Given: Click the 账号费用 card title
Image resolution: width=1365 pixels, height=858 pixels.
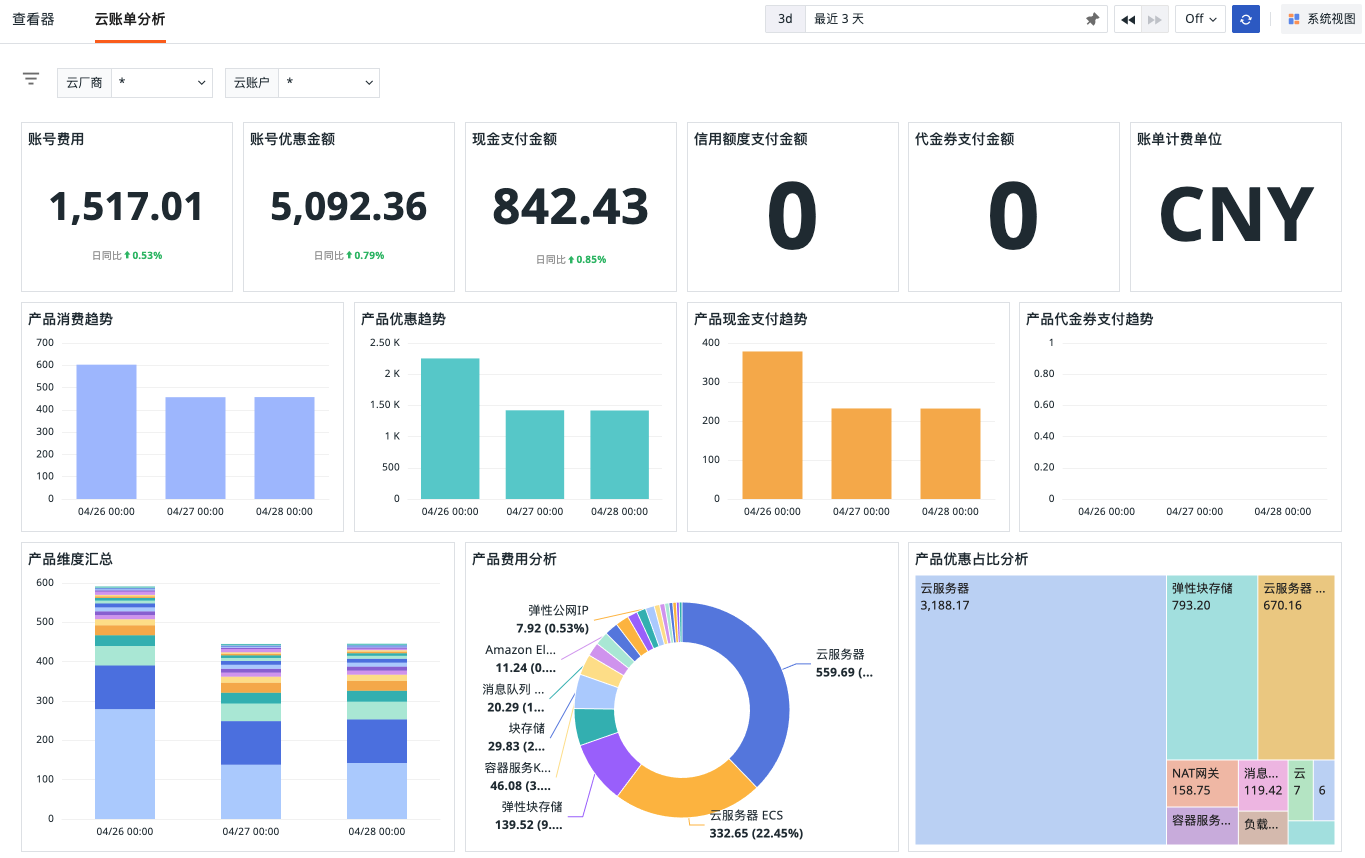Looking at the screenshot, I should pos(56,139).
